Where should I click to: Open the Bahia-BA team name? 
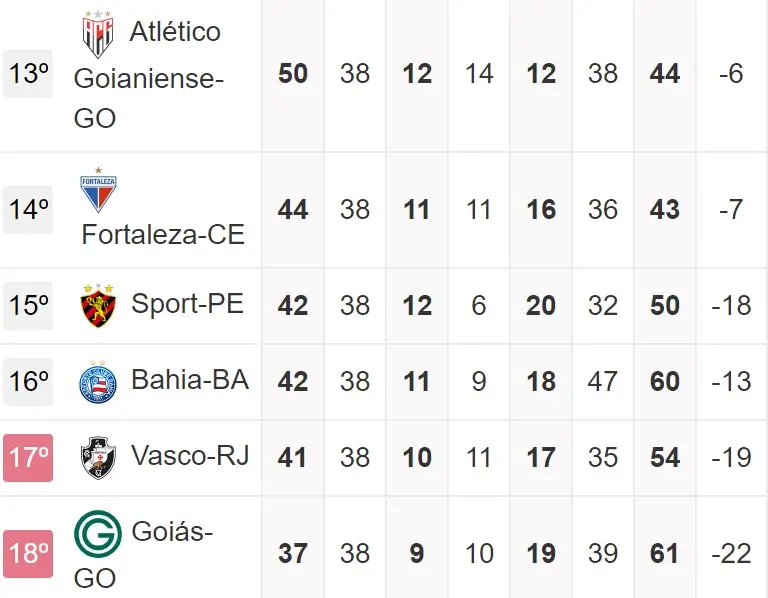(x=190, y=380)
